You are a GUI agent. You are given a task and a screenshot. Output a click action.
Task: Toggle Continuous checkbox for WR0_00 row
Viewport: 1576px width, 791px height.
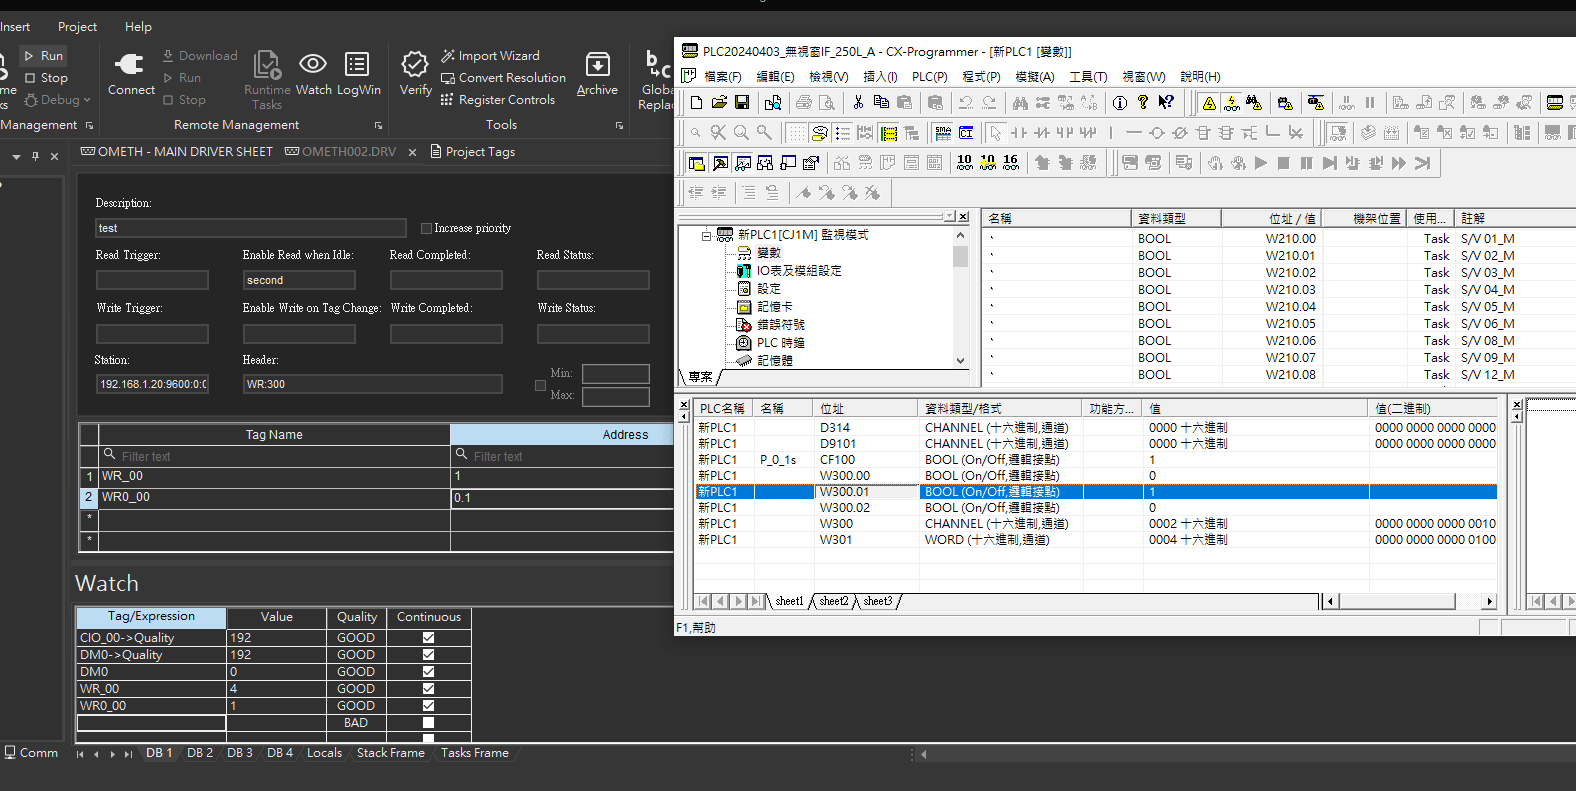[x=428, y=705]
